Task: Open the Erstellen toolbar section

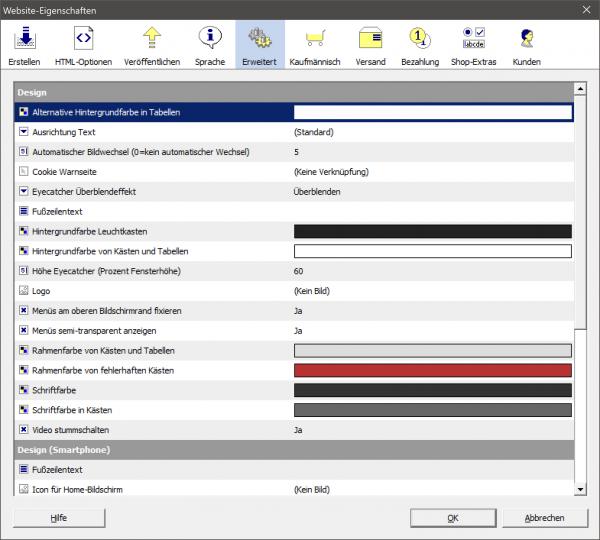Action: pos(24,46)
